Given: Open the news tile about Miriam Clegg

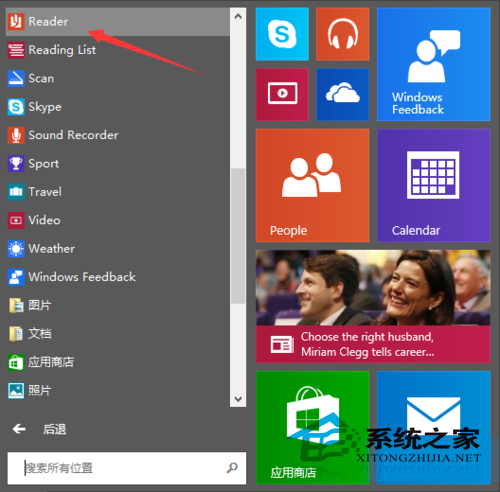Looking at the screenshot, I should pyautogui.click(x=373, y=306).
